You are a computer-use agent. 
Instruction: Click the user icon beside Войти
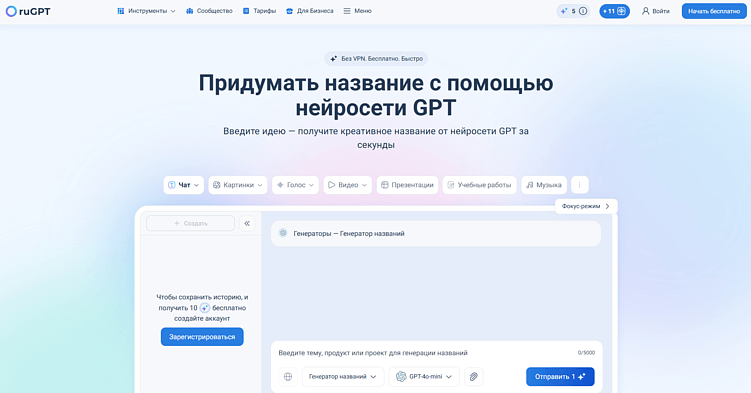pos(646,11)
